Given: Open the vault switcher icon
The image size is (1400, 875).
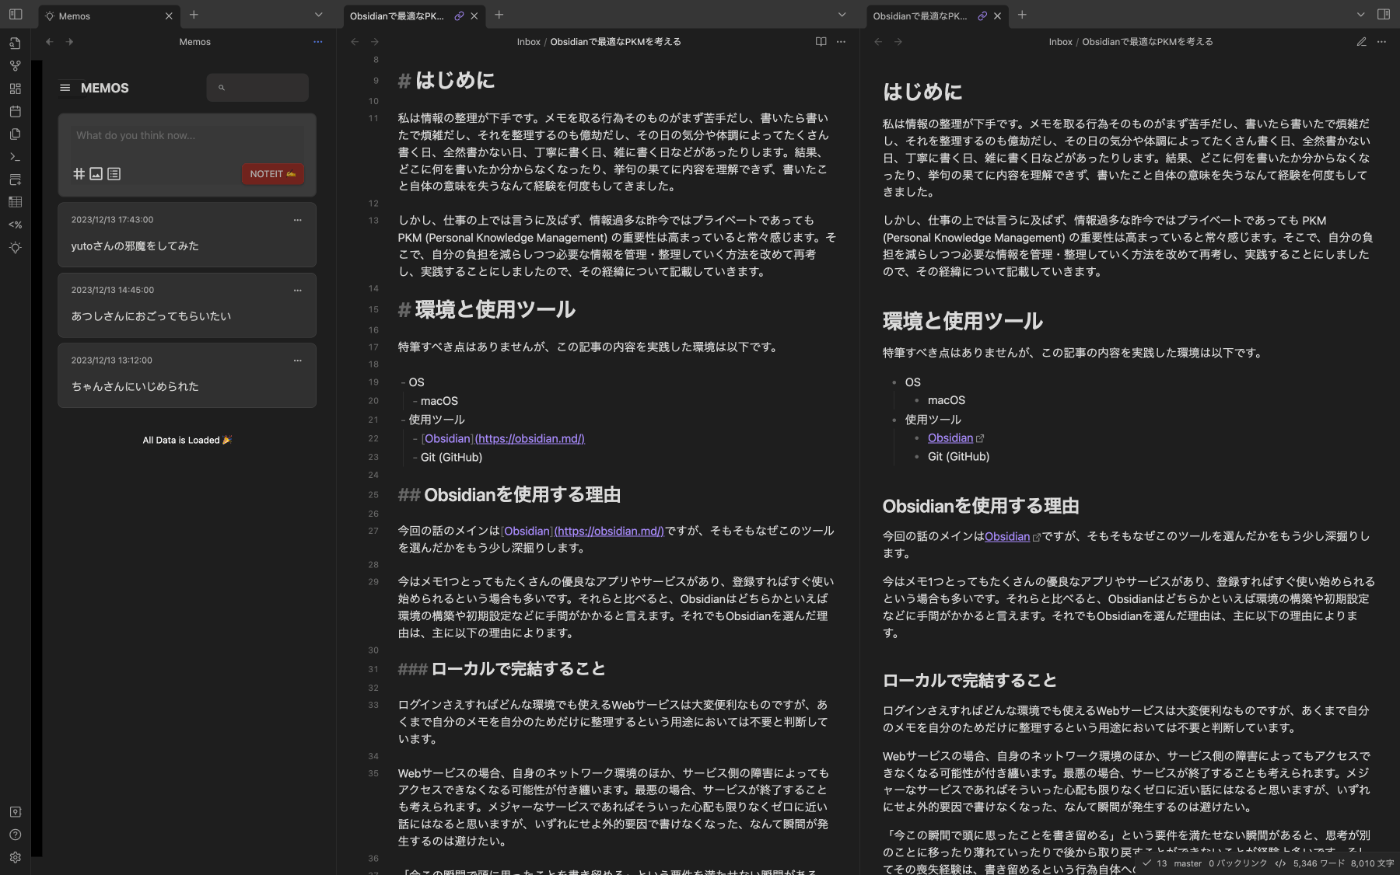Looking at the screenshot, I should [15, 812].
